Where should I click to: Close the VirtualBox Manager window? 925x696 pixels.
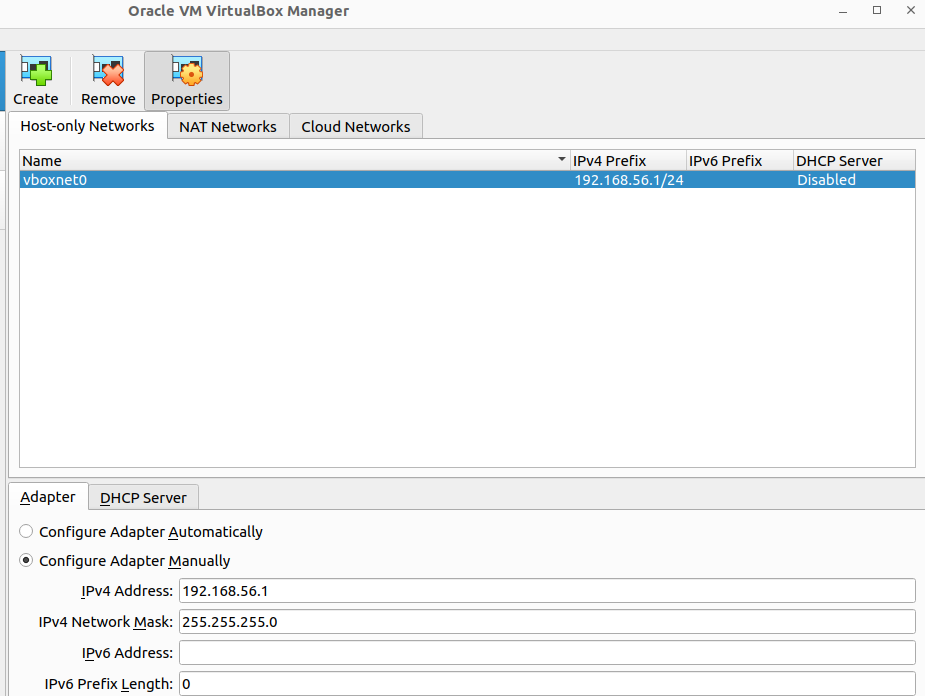pos(910,11)
